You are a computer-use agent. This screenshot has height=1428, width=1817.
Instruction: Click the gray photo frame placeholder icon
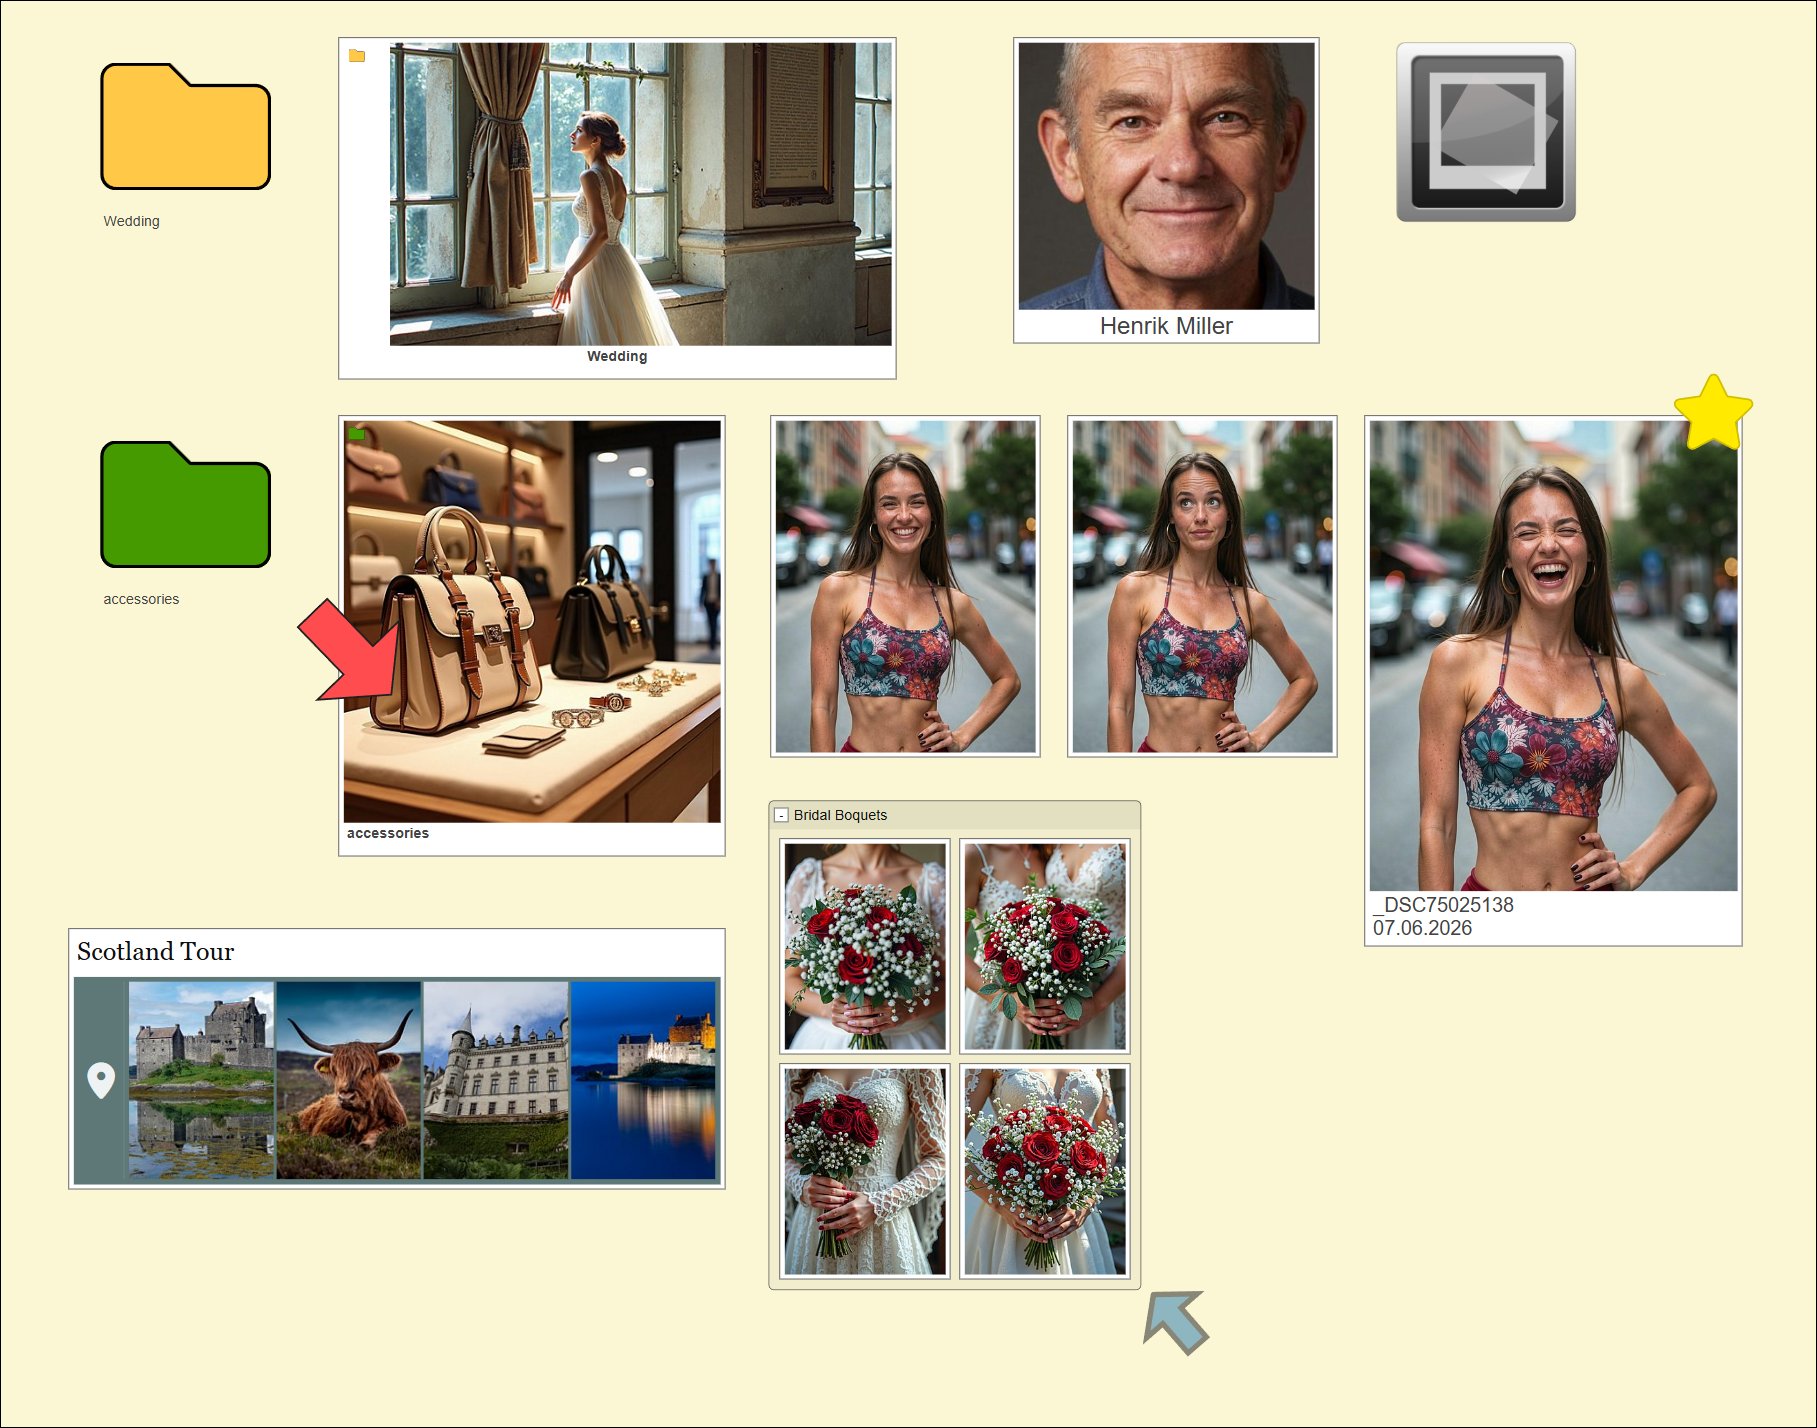point(1486,132)
